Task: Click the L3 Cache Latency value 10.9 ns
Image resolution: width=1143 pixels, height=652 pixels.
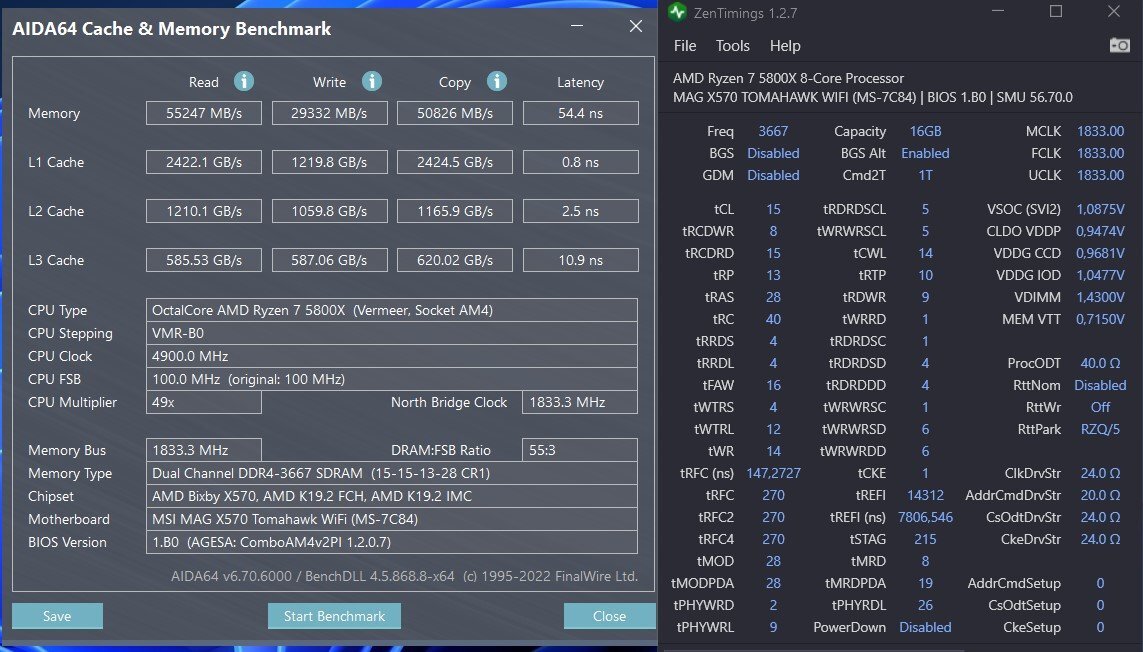Action: 580,260
